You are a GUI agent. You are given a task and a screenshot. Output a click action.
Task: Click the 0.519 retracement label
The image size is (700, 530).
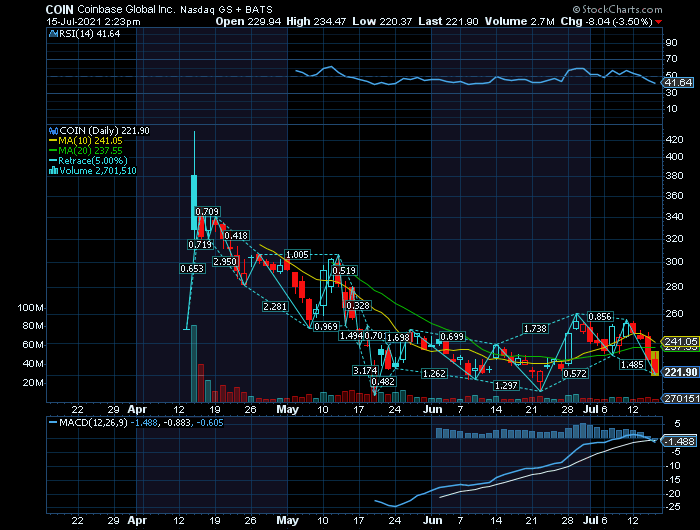[x=344, y=270]
